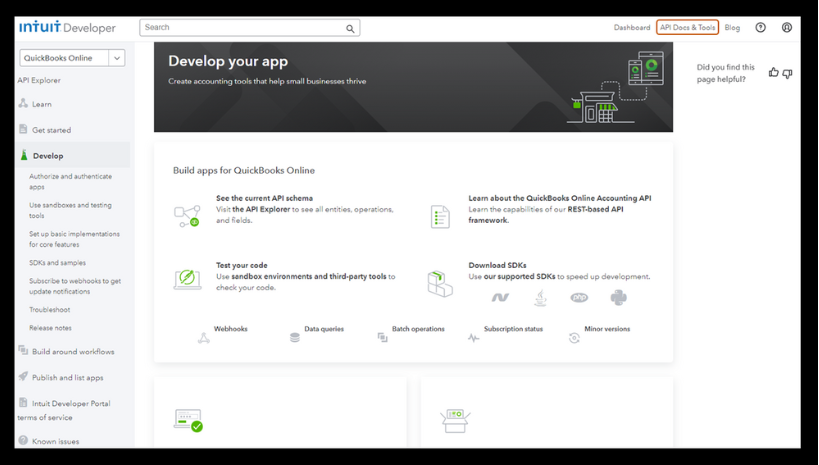The image size is (819, 465).
Task: Open Known issues sidebar item
Action: tap(55, 441)
